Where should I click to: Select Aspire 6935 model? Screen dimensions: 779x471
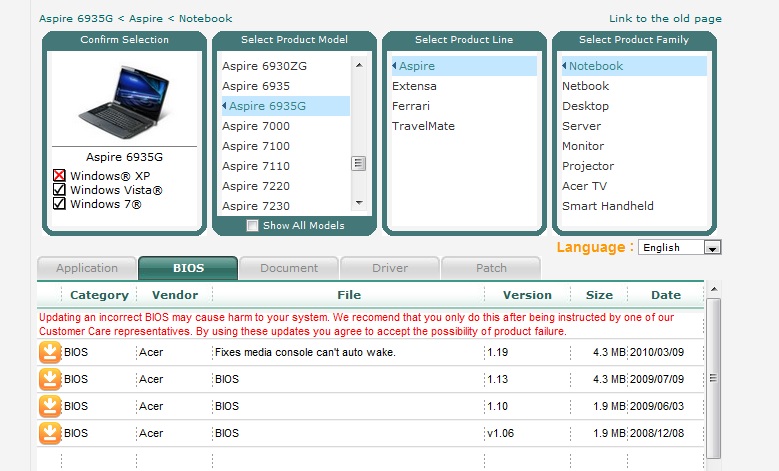pyautogui.click(x=286, y=86)
